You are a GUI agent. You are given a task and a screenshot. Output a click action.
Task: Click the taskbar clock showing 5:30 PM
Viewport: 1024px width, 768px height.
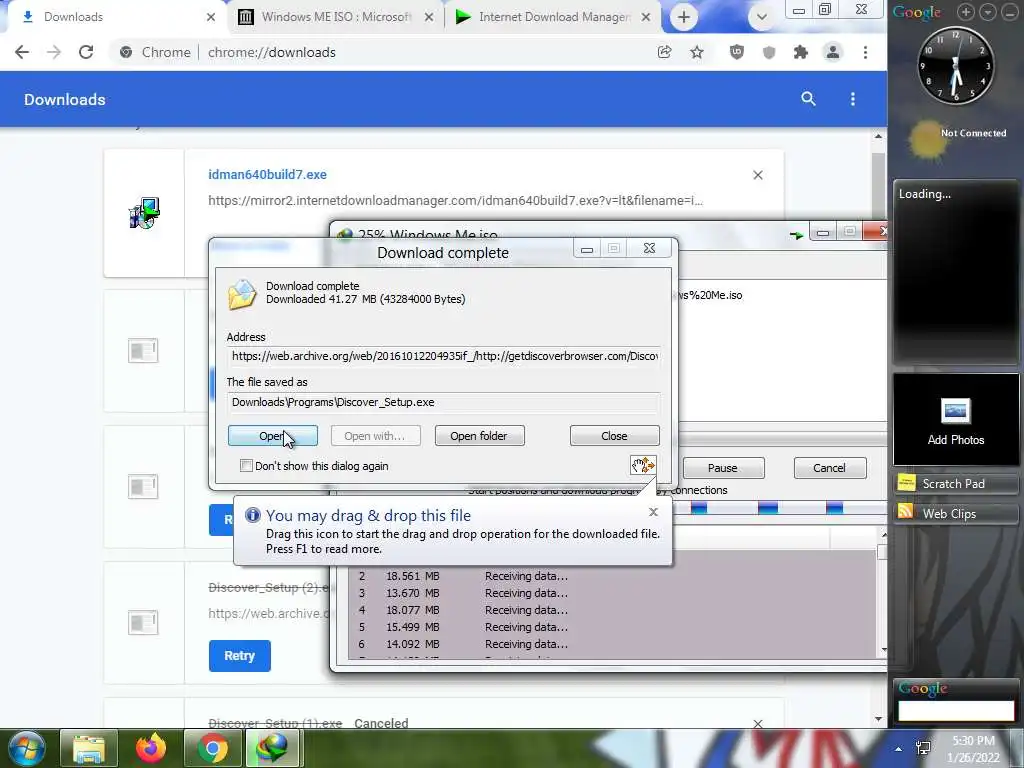[975, 749]
